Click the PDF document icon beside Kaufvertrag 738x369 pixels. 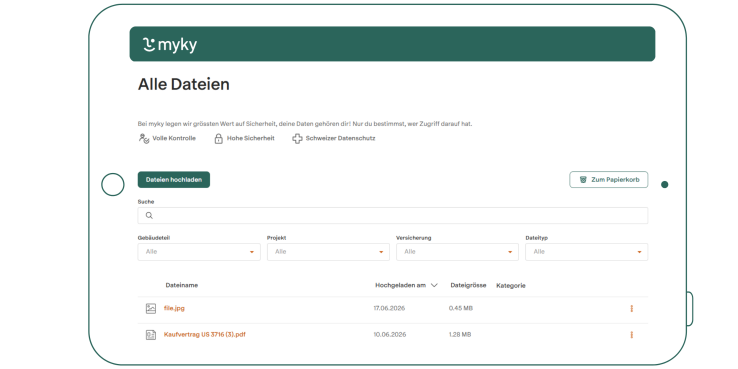pyautogui.click(x=151, y=335)
